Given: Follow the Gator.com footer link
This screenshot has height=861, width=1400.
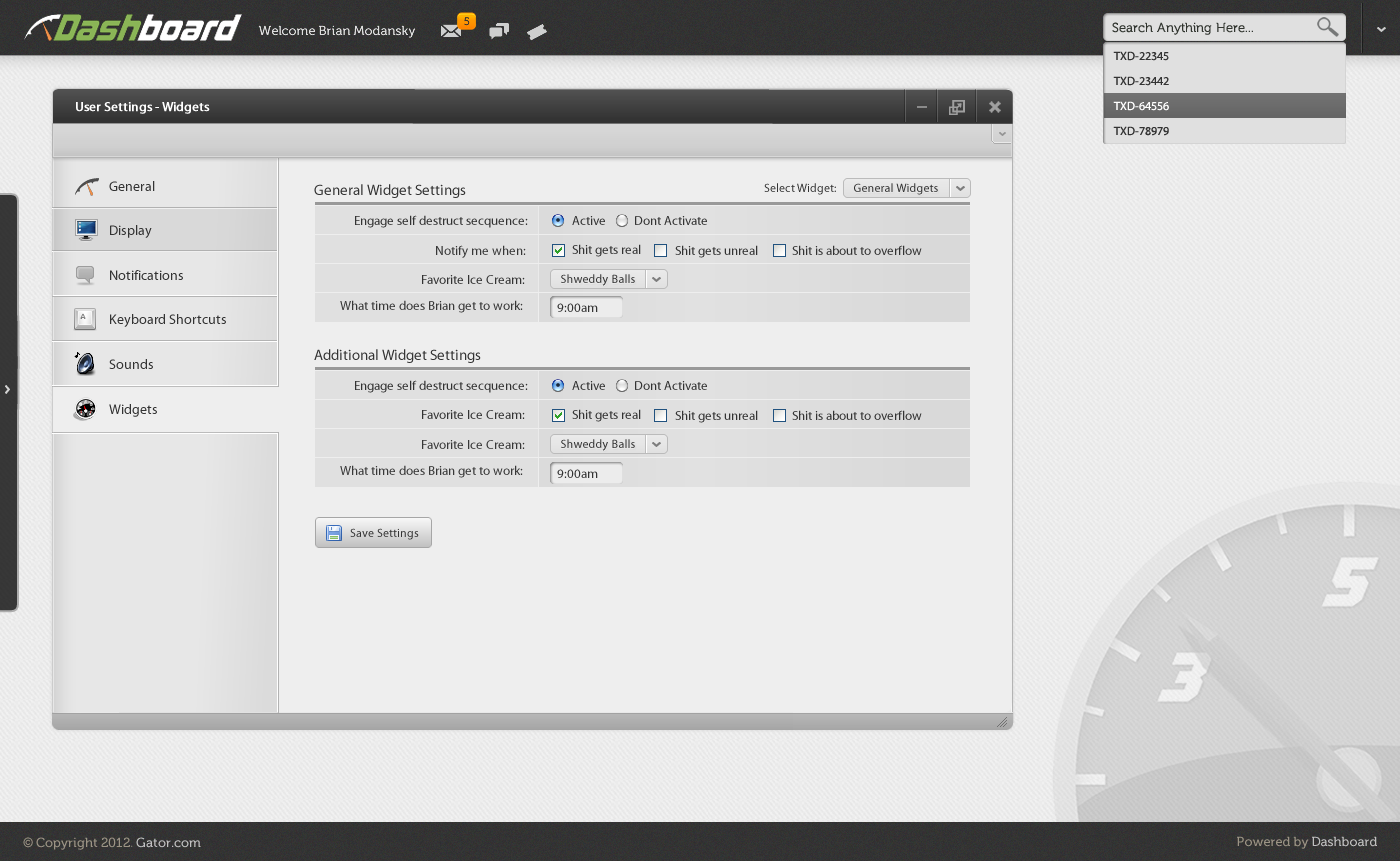Looking at the screenshot, I should pyautogui.click(x=168, y=842).
